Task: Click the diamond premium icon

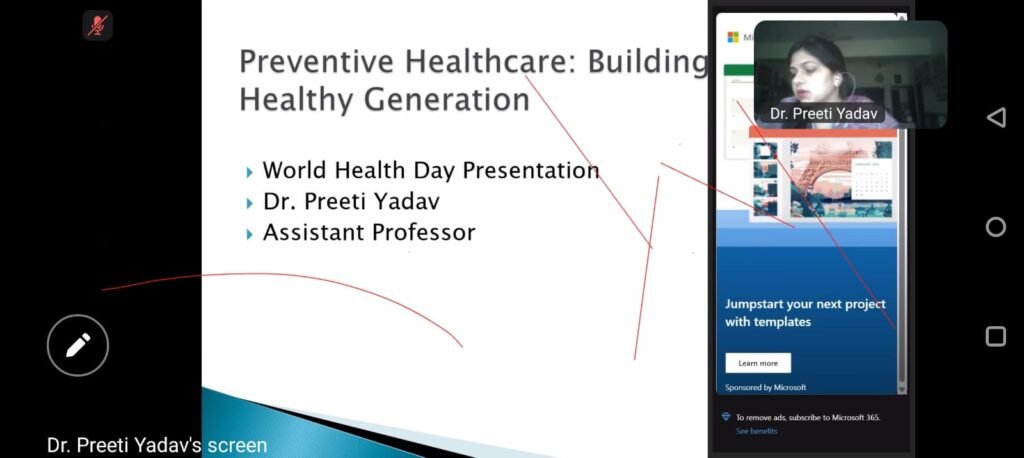Action: point(726,417)
